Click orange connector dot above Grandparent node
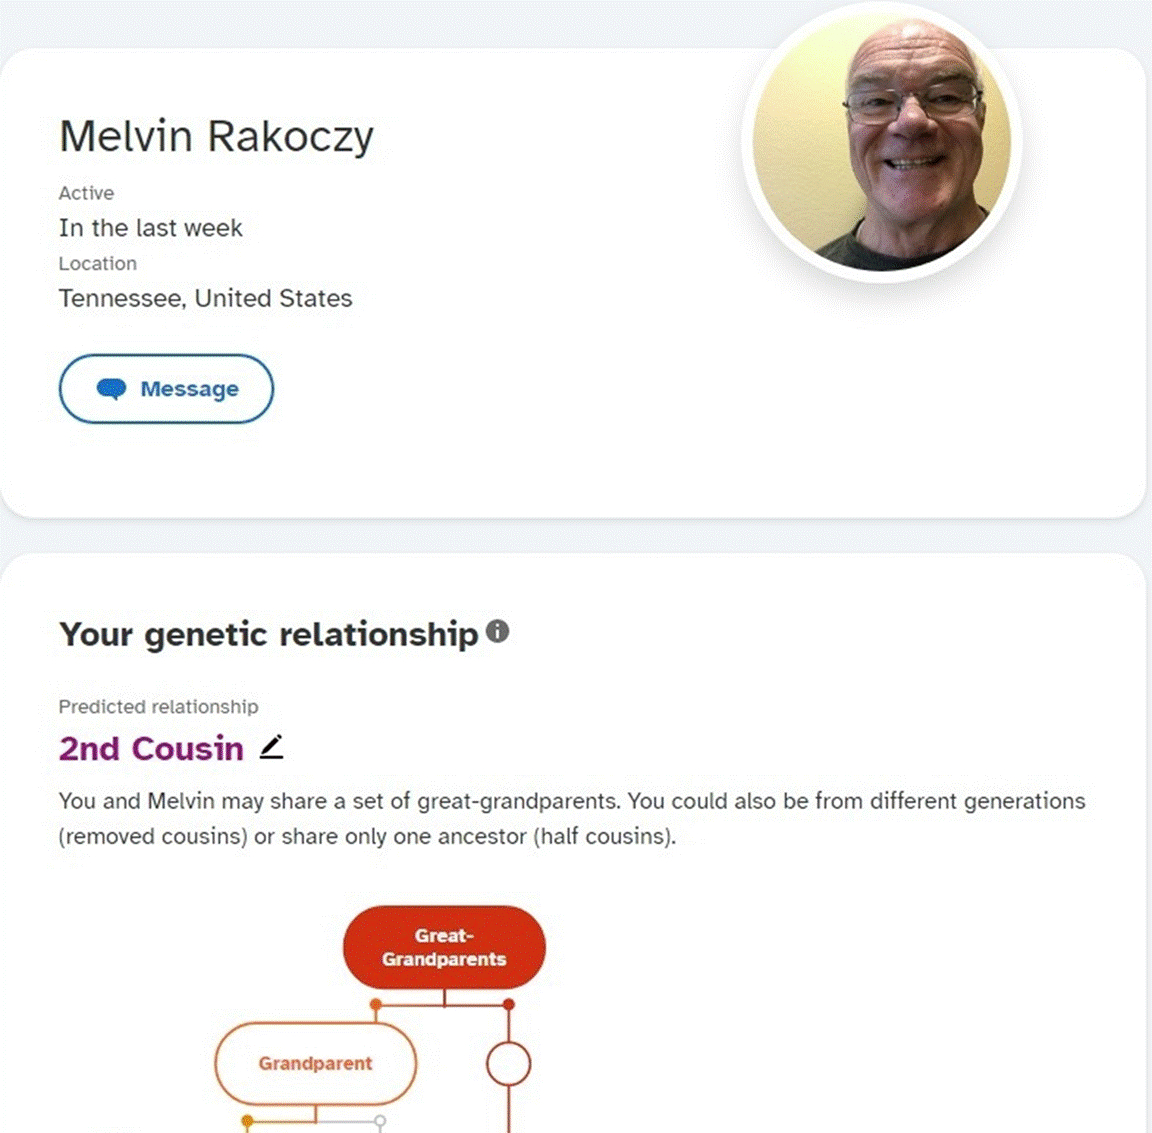The width and height of the screenshot is (1152, 1133). (x=376, y=1004)
